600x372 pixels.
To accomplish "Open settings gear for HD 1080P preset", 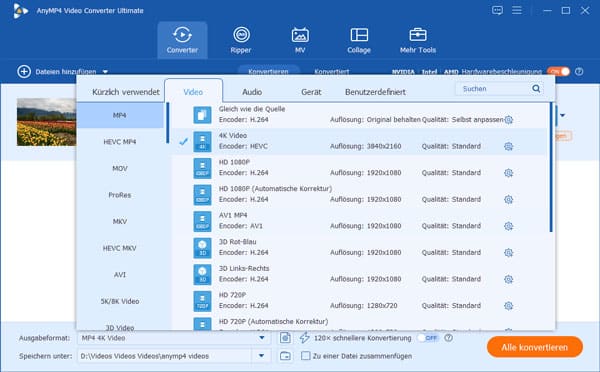I will coord(508,173).
